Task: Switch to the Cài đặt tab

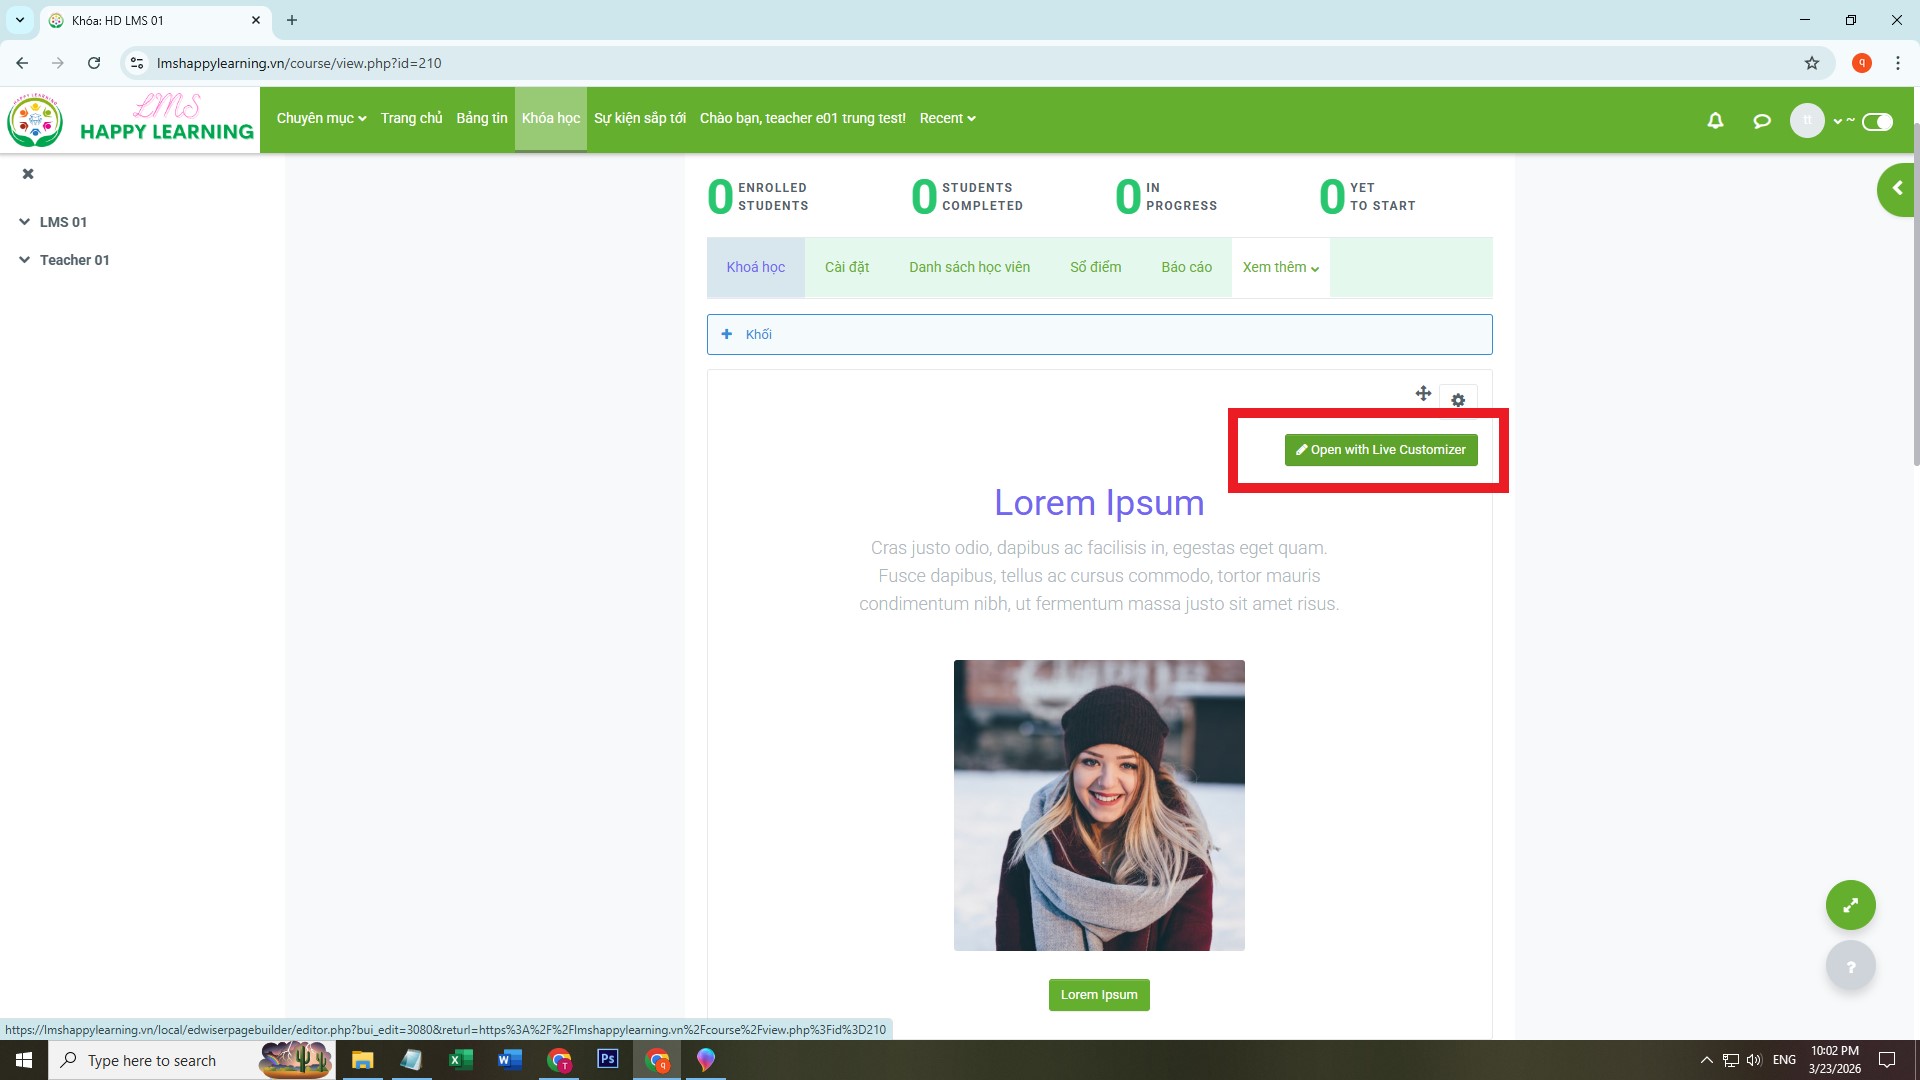Action: point(846,267)
